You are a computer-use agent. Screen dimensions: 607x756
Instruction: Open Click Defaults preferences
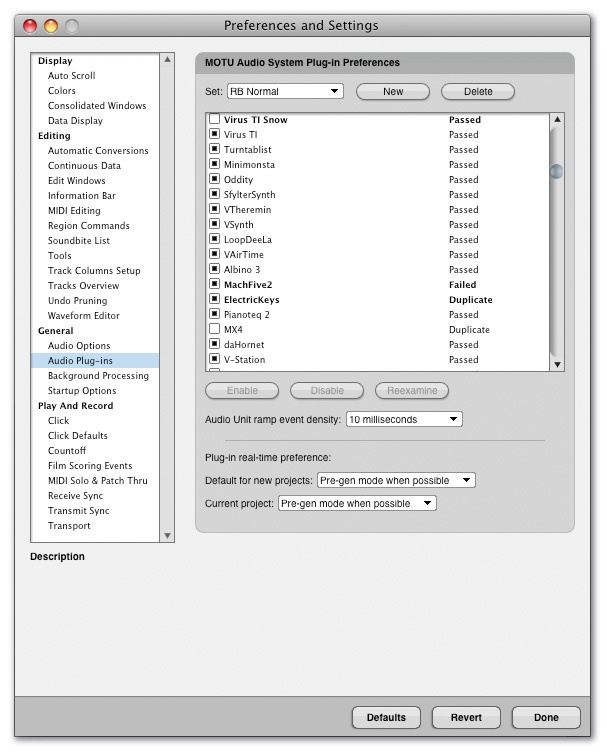[x=78, y=435]
